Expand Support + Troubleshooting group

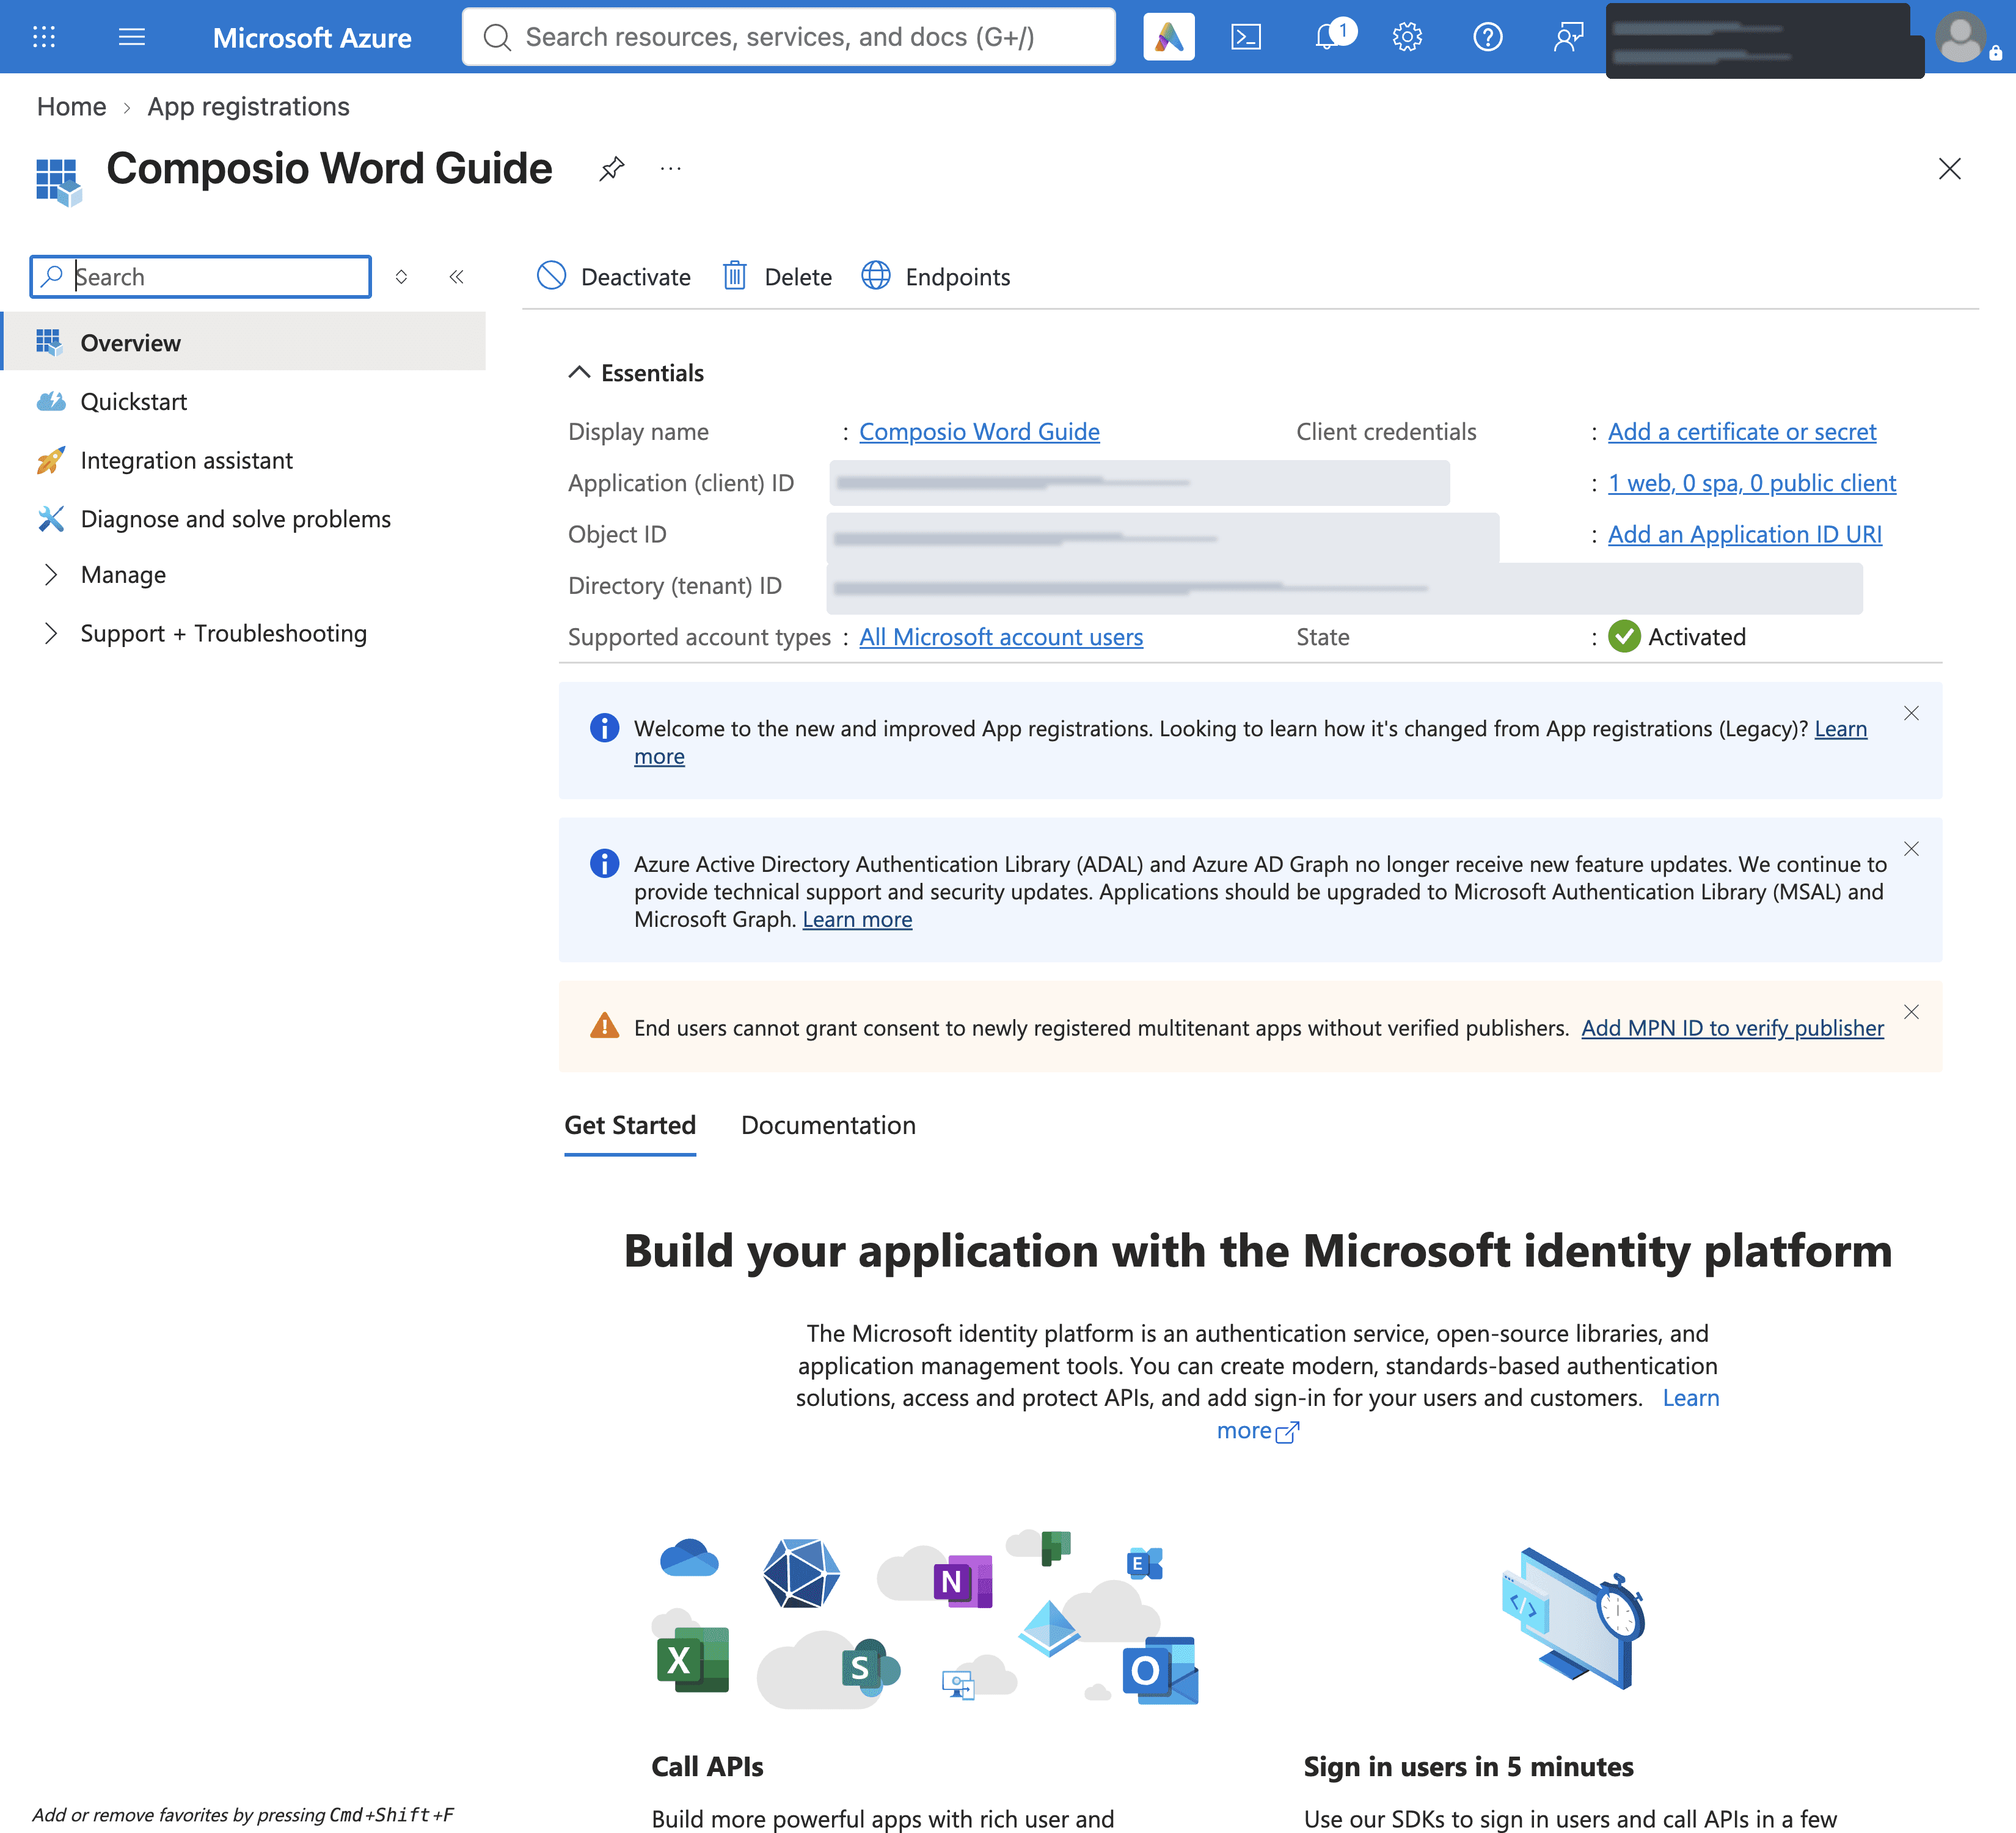(x=205, y=633)
